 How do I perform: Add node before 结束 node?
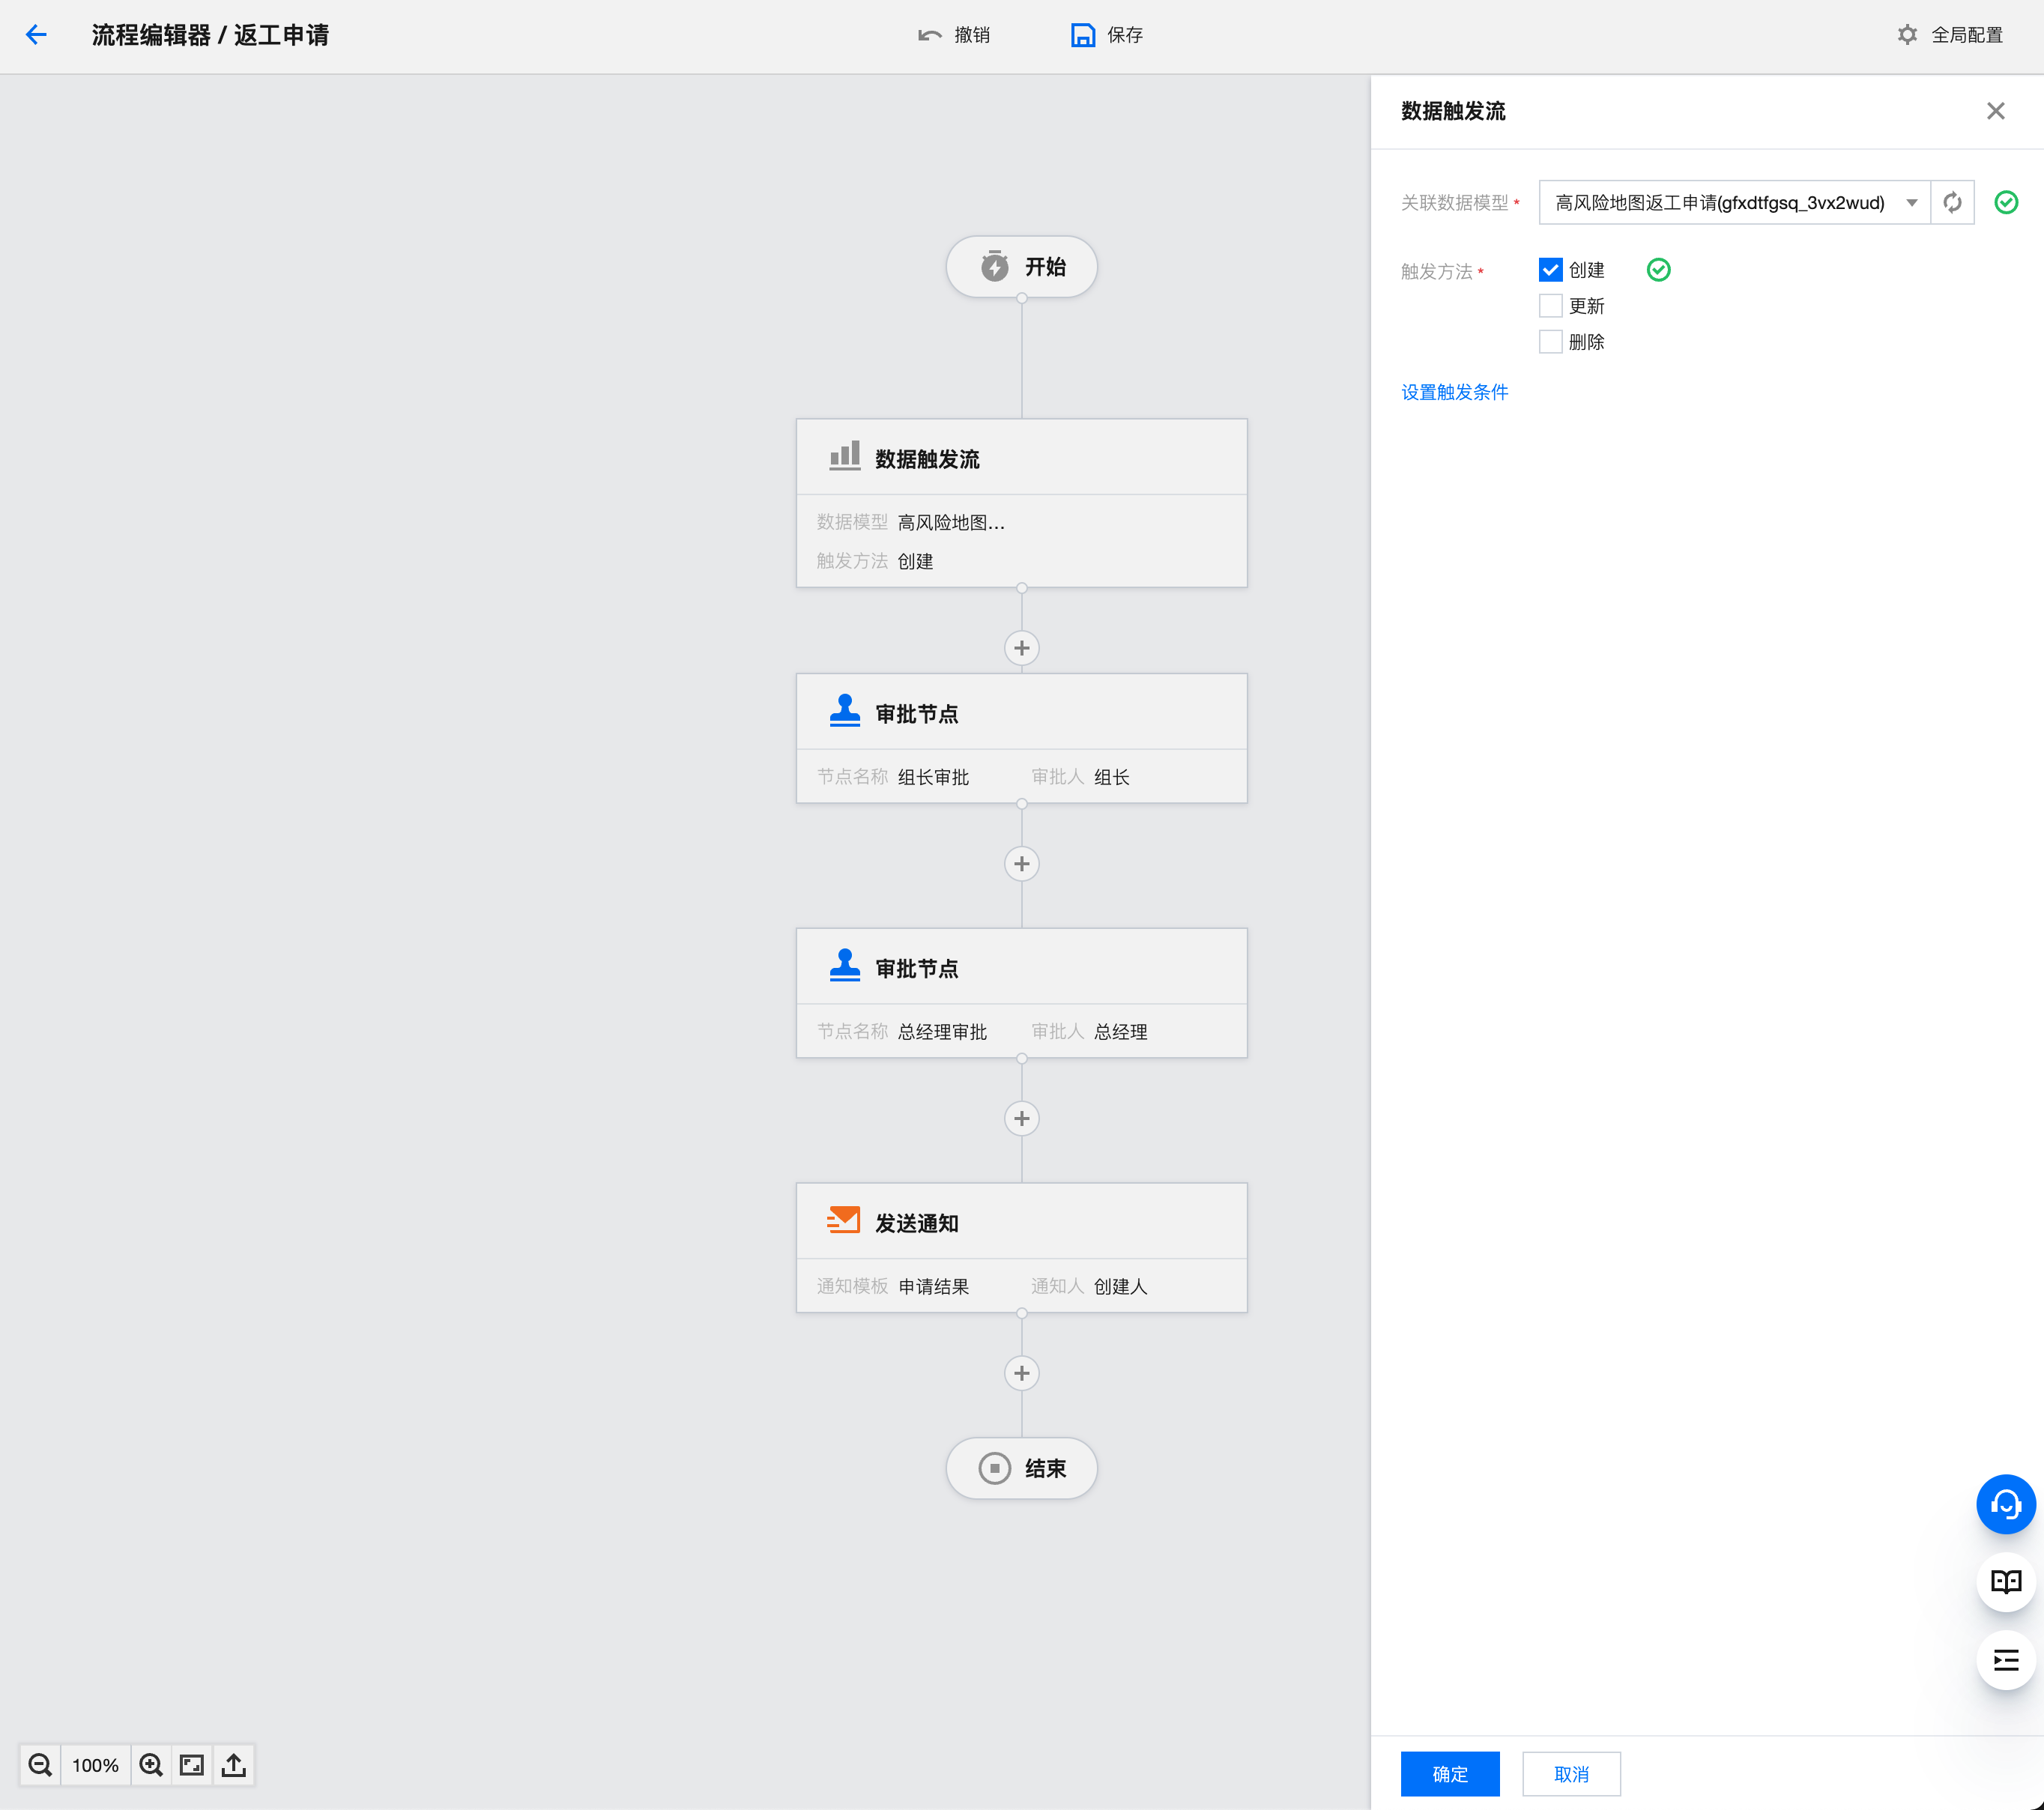(x=1021, y=1373)
